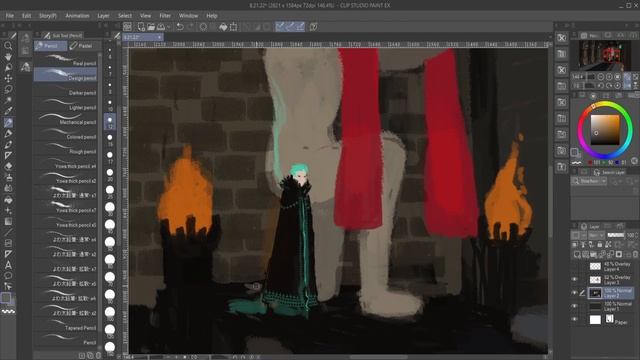Click the Fill bucket icon in command bar

click(223, 27)
